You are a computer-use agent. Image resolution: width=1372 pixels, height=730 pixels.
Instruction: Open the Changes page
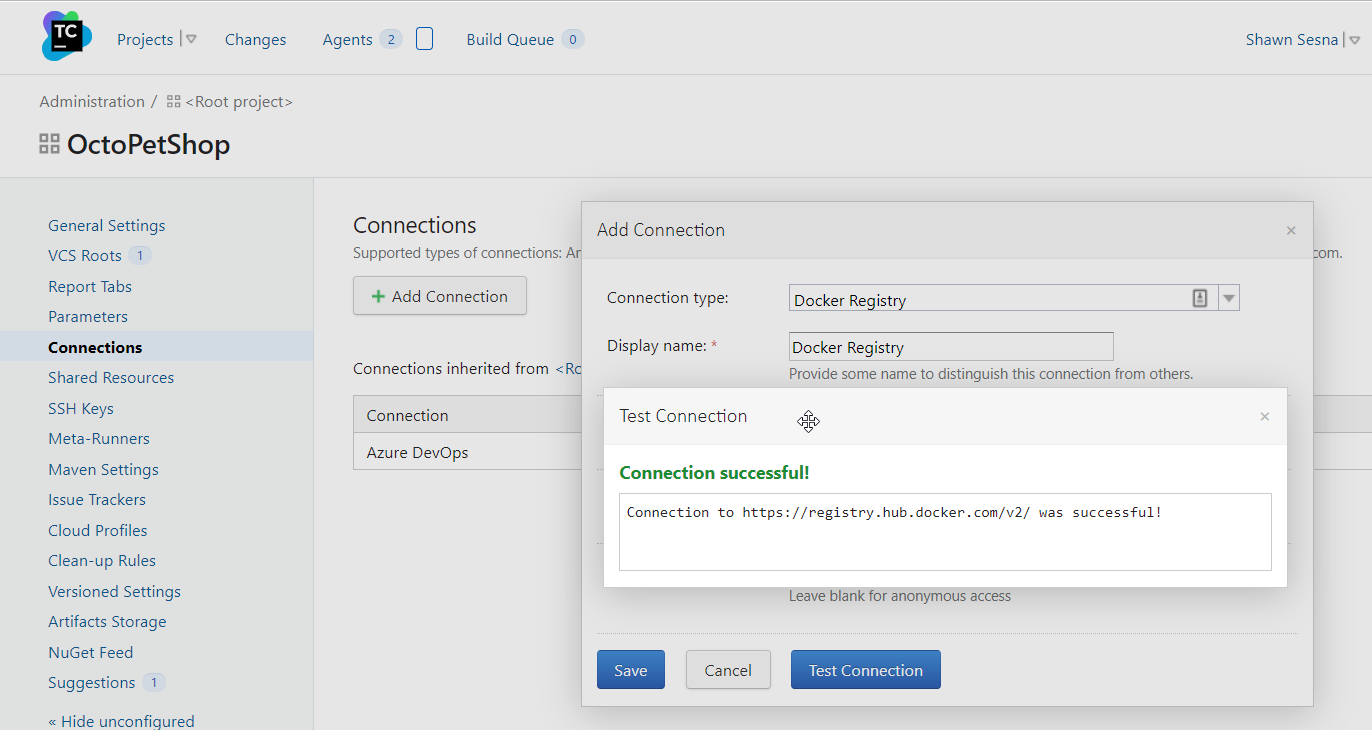(x=255, y=40)
